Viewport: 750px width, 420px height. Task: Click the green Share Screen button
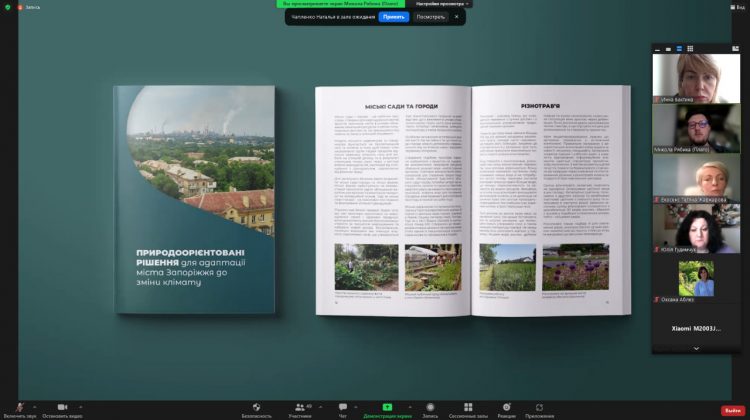pos(386,407)
